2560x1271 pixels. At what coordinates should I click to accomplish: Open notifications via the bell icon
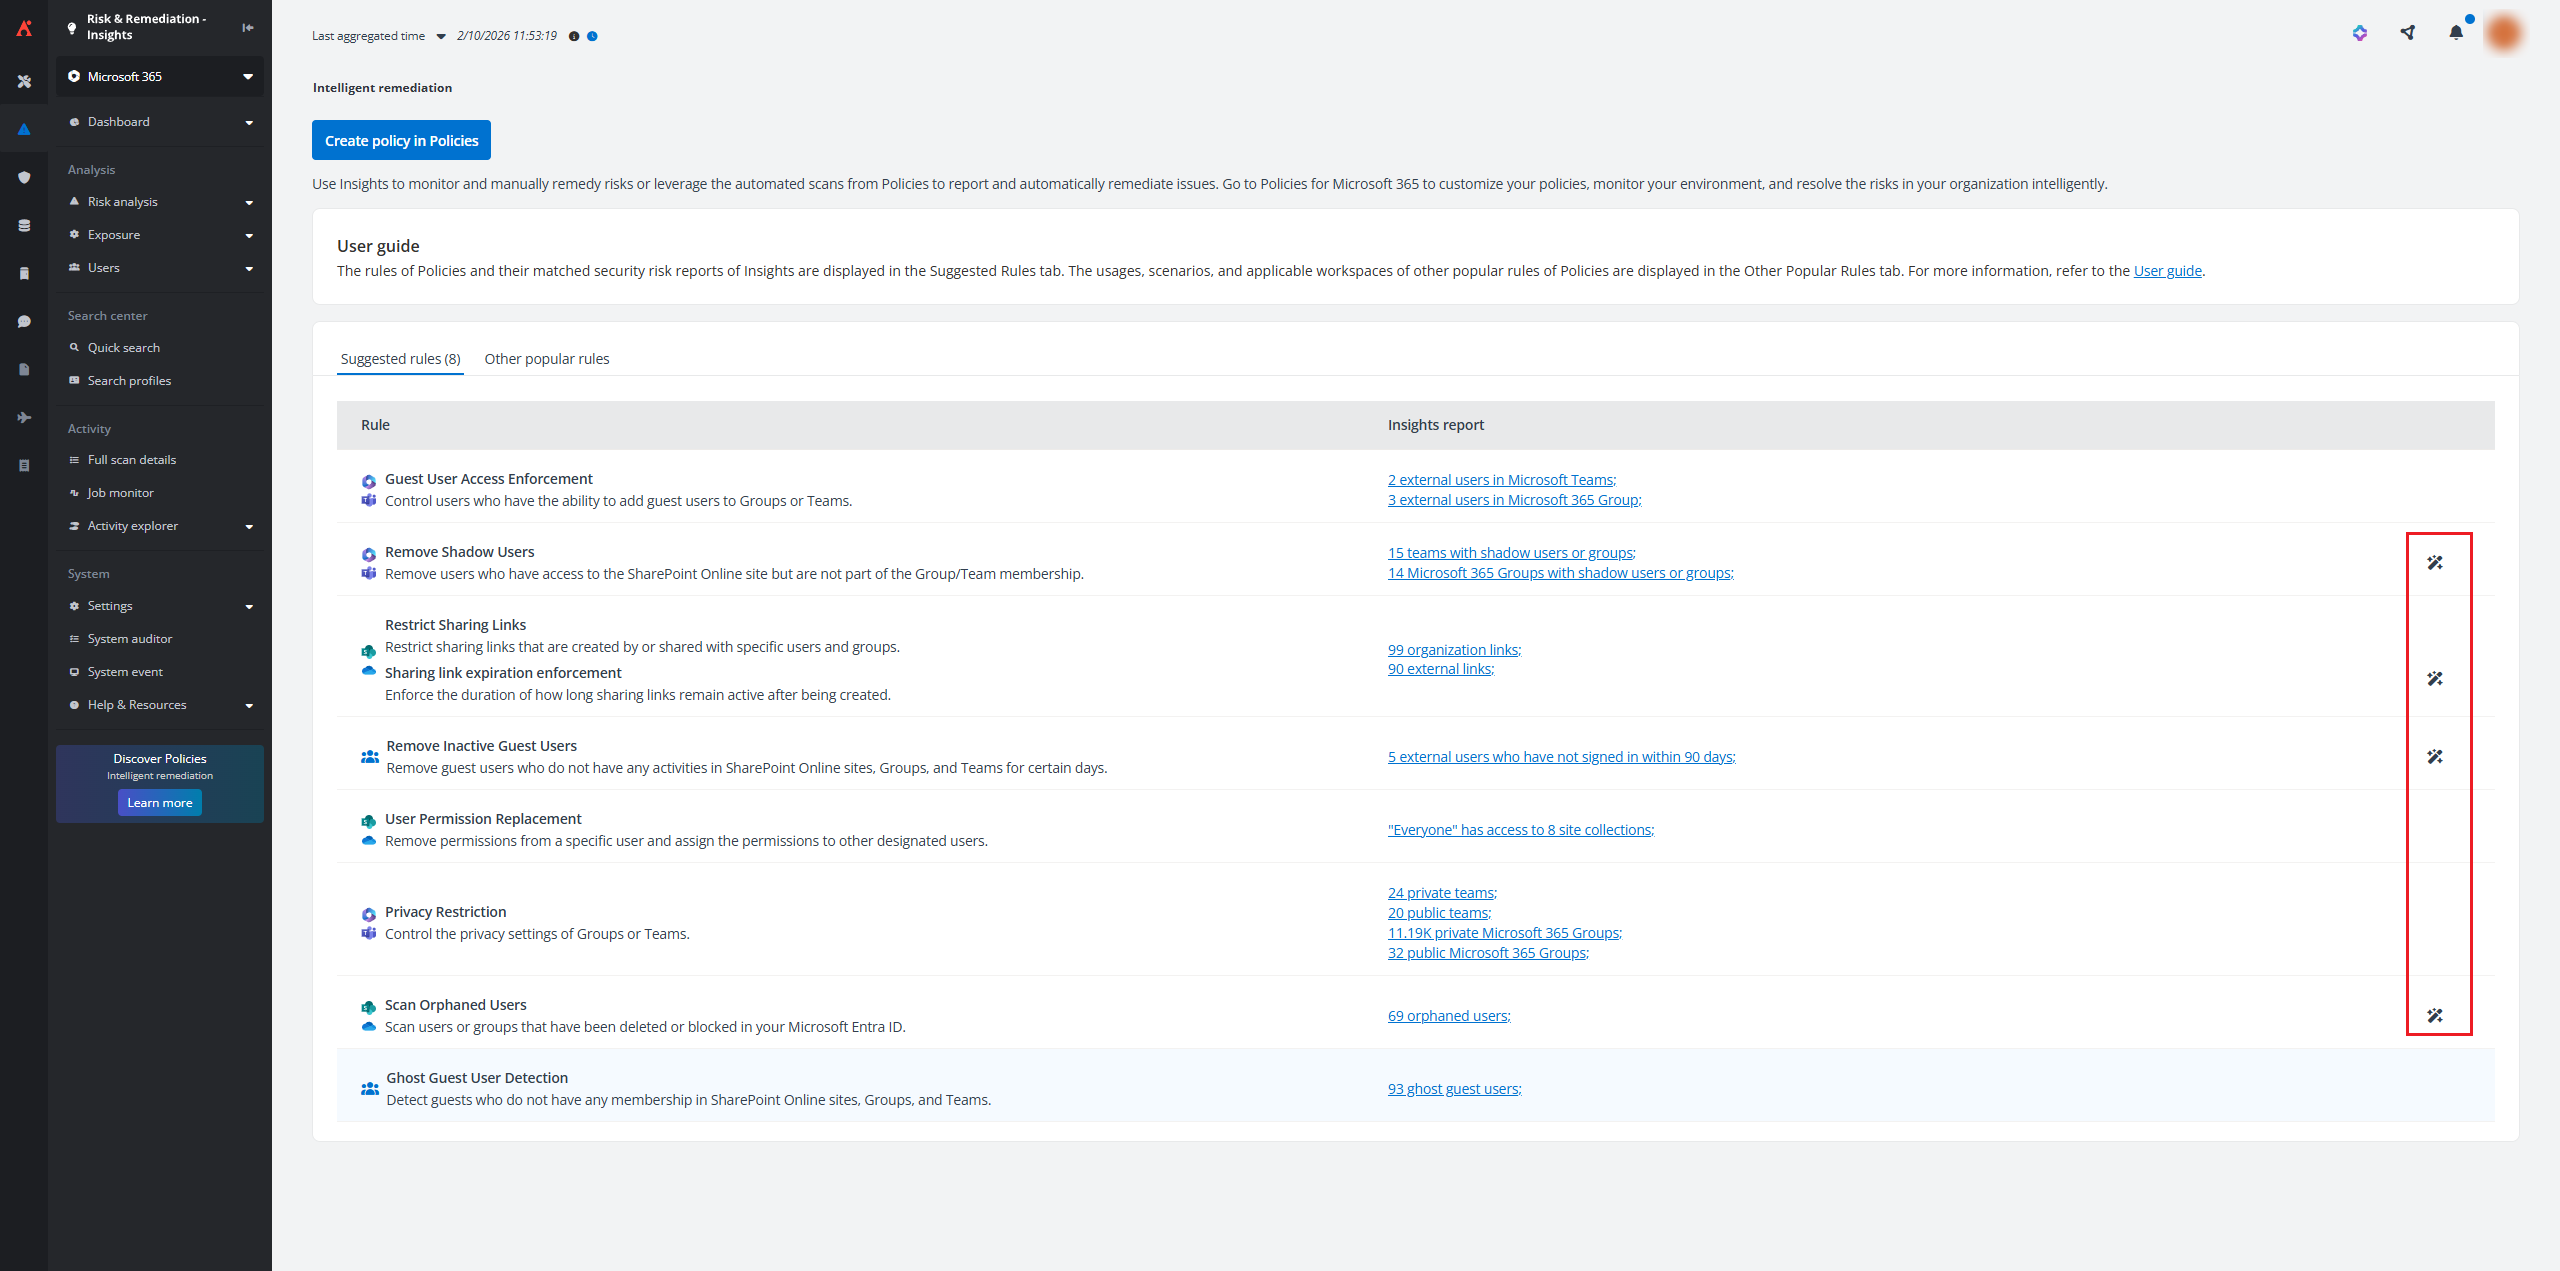point(2457,31)
